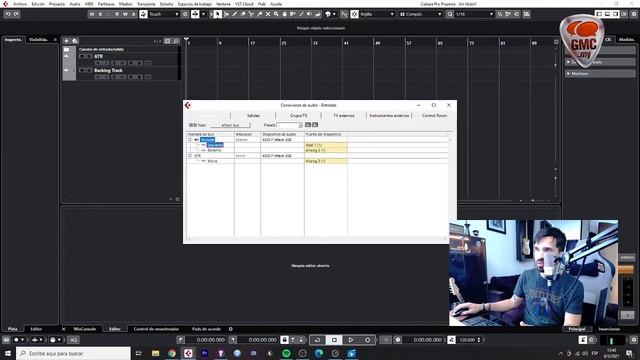
Task: Open Control de muestreador tab
Action: 156,329
